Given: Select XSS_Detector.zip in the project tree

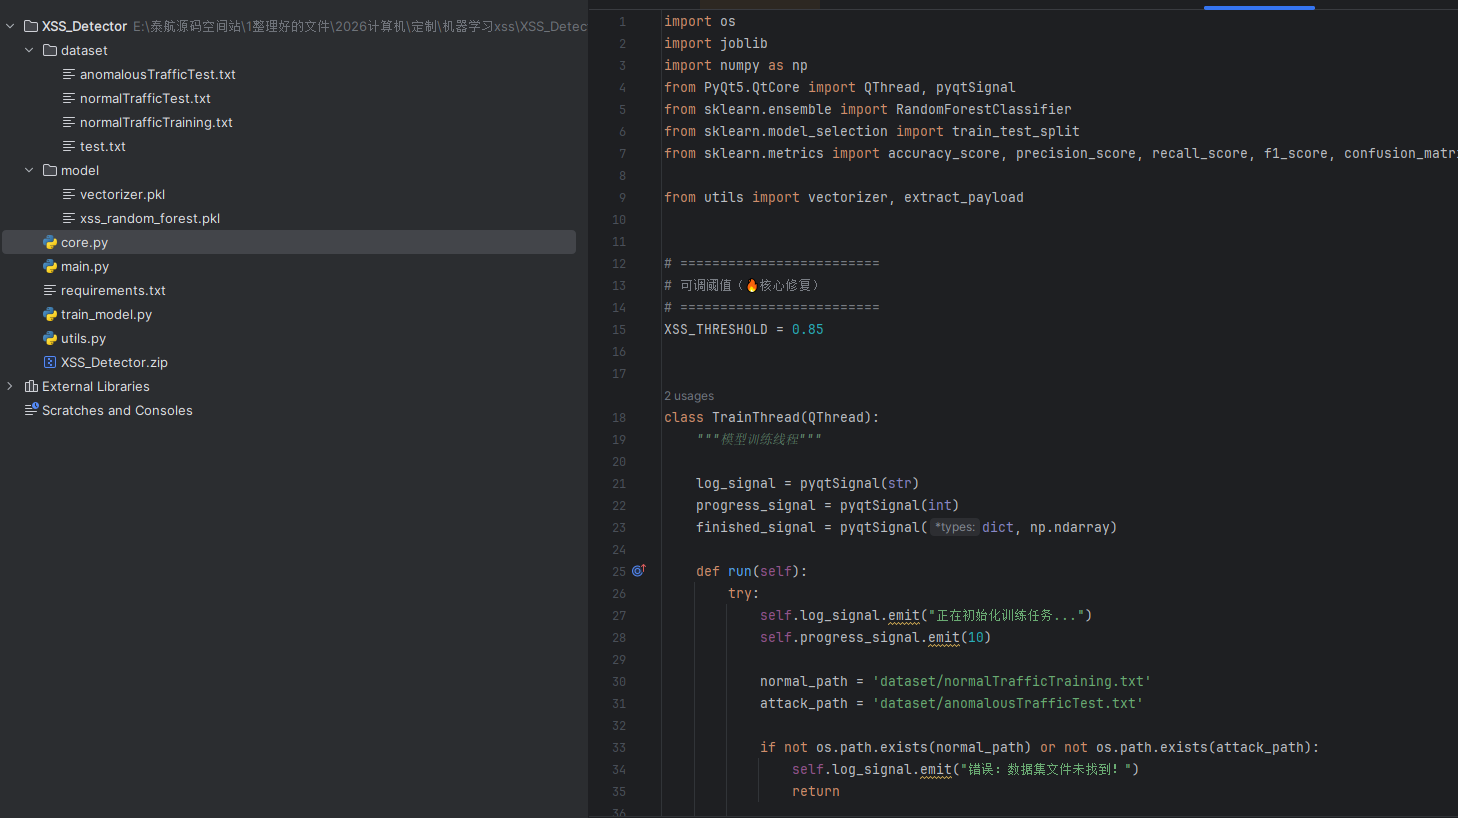Looking at the screenshot, I should pos(114,362).
